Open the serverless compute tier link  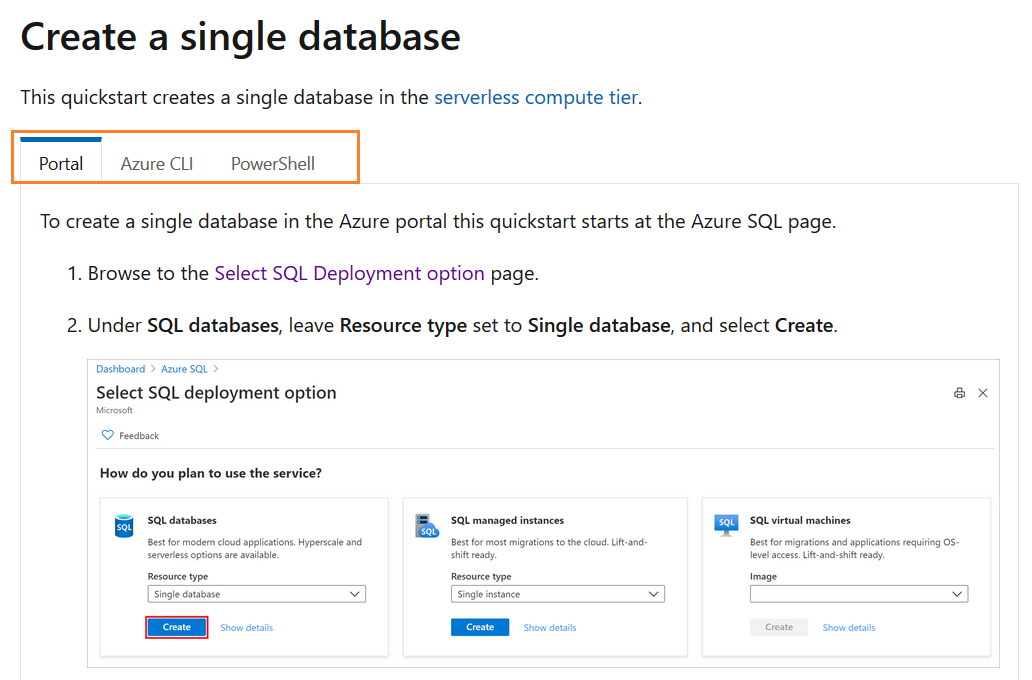[x=535, y=97]
